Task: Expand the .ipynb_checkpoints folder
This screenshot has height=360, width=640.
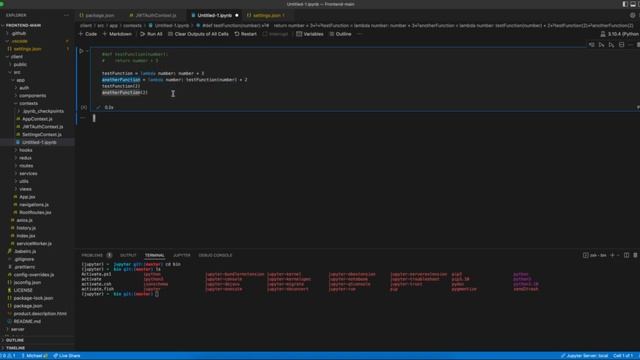Action: tap(43, 111)
